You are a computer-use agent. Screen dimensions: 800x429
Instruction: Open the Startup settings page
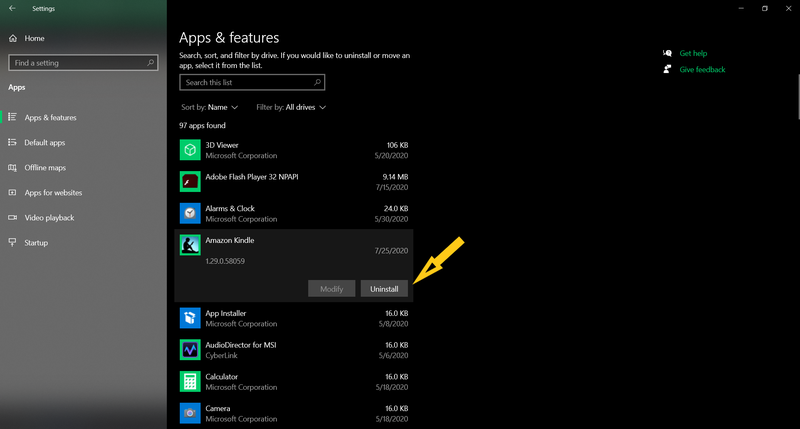pos(35,243)
